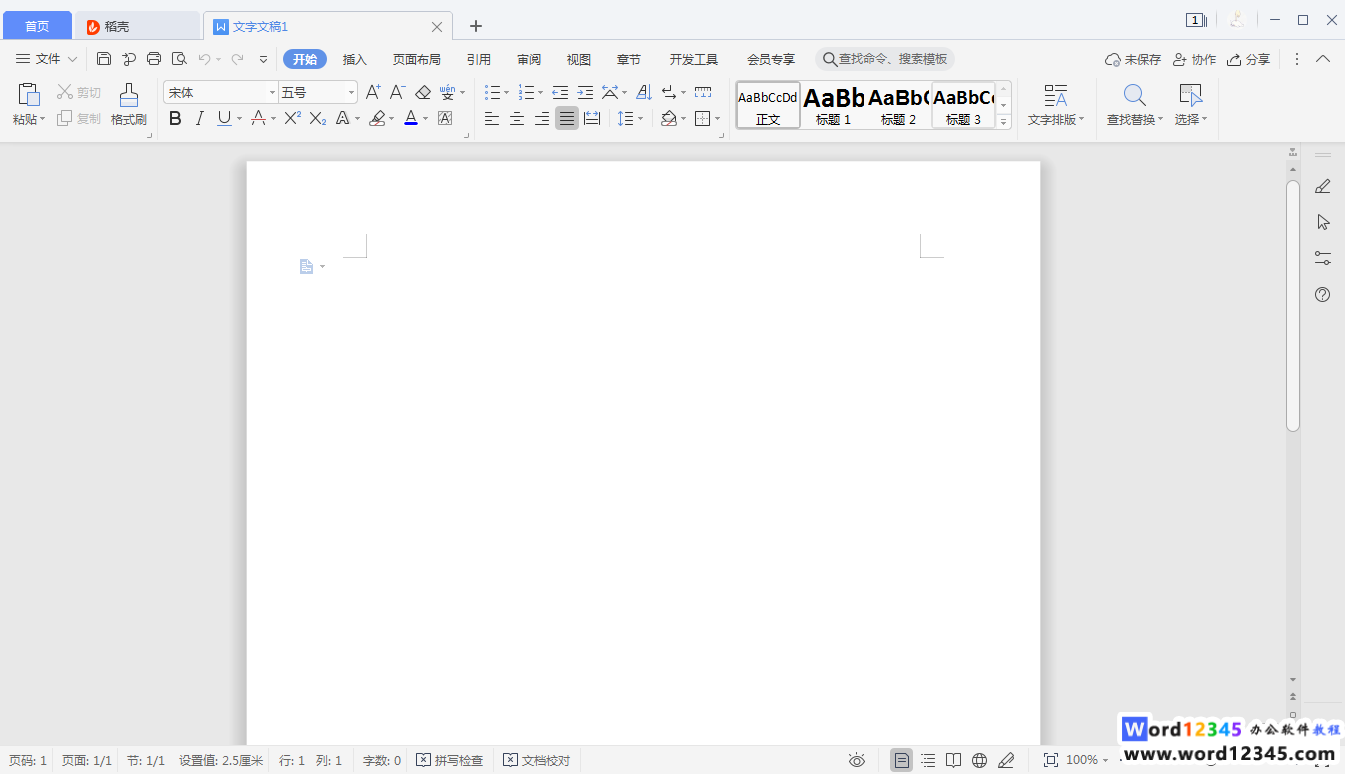Toggle justified alignment
Image resolution: width=1345 pixels, height=774 pixels.
(567, 119)
